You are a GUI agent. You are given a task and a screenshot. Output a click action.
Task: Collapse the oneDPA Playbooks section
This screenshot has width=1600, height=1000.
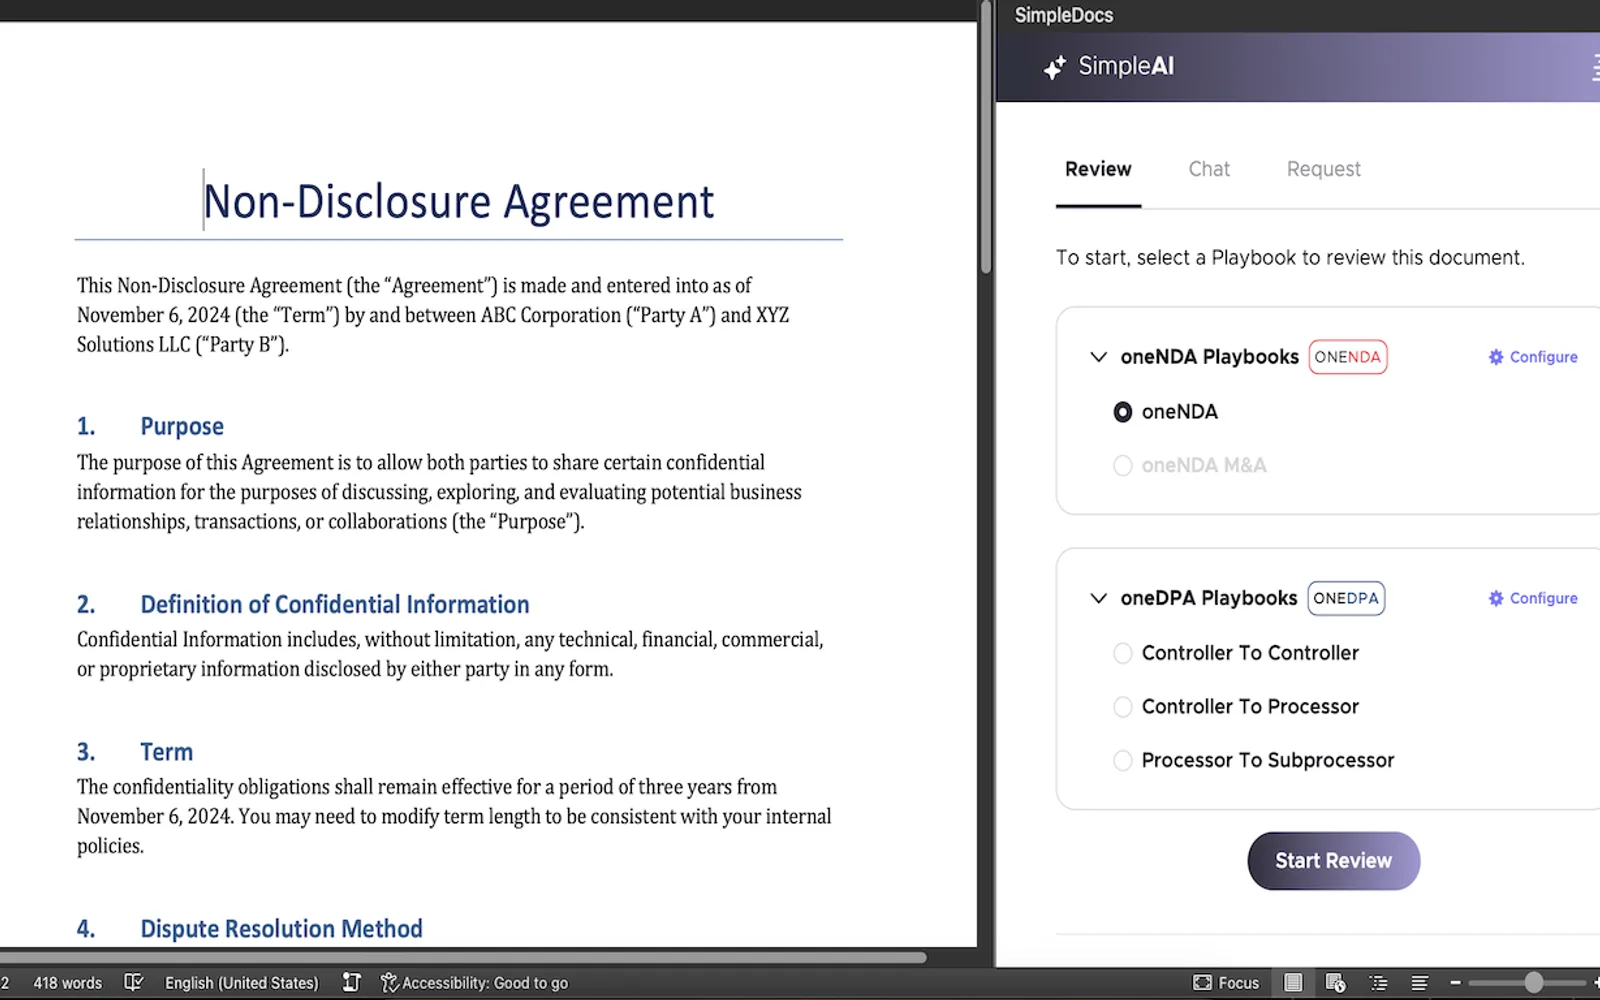tap(1098, 598)
